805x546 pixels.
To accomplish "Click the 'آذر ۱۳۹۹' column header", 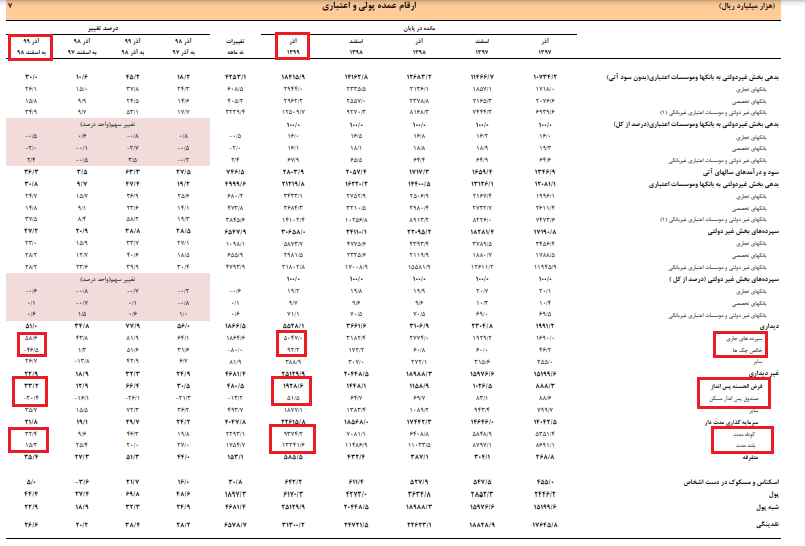I will tap(290, 45).
